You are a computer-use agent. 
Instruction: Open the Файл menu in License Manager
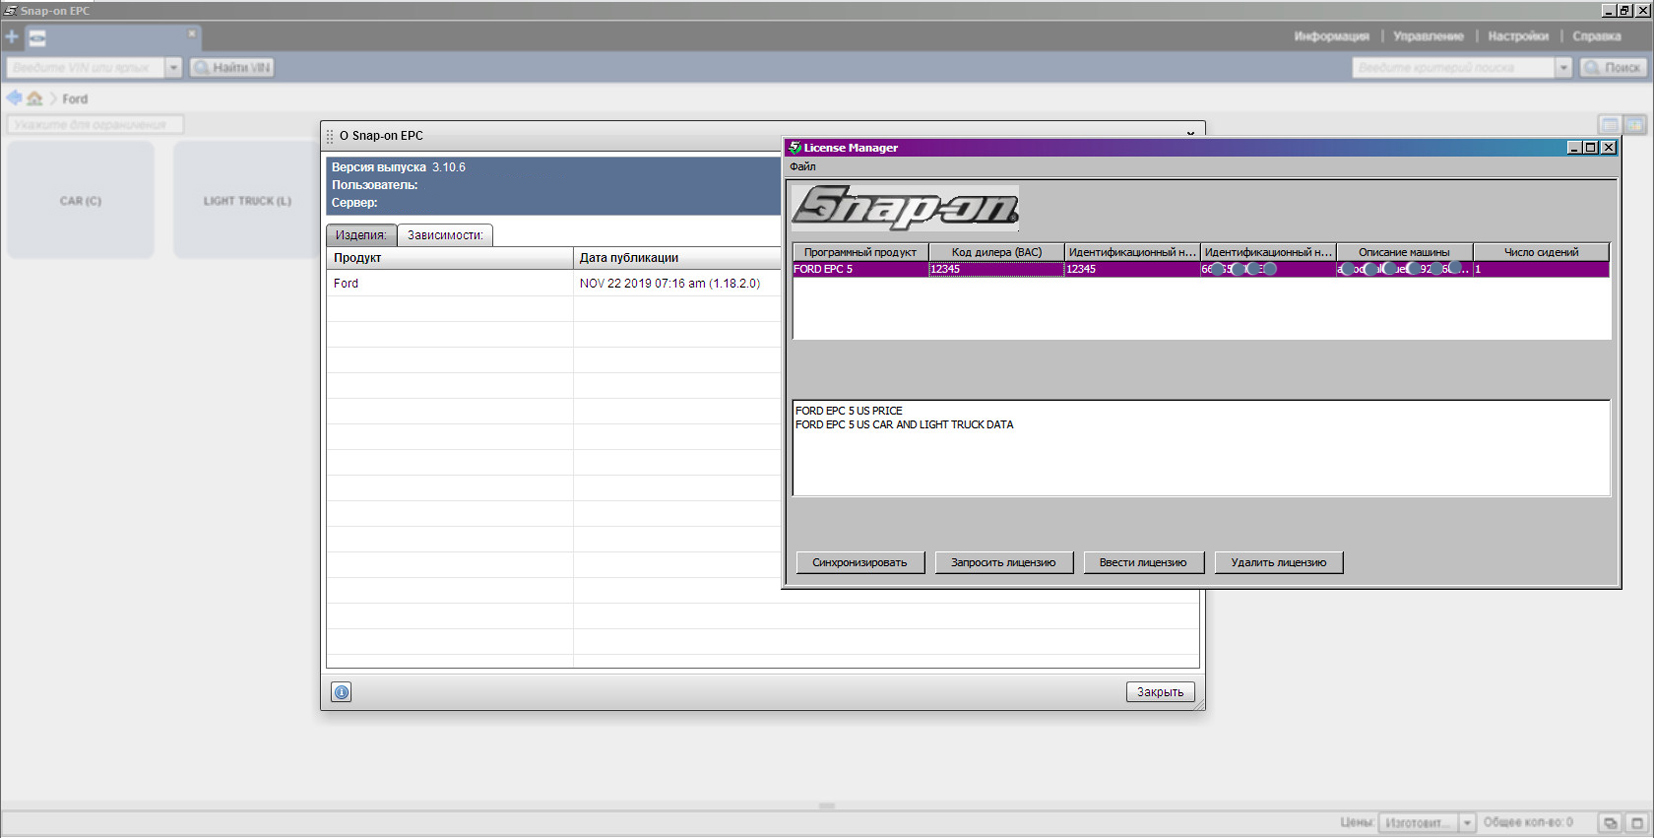[802, 167]
